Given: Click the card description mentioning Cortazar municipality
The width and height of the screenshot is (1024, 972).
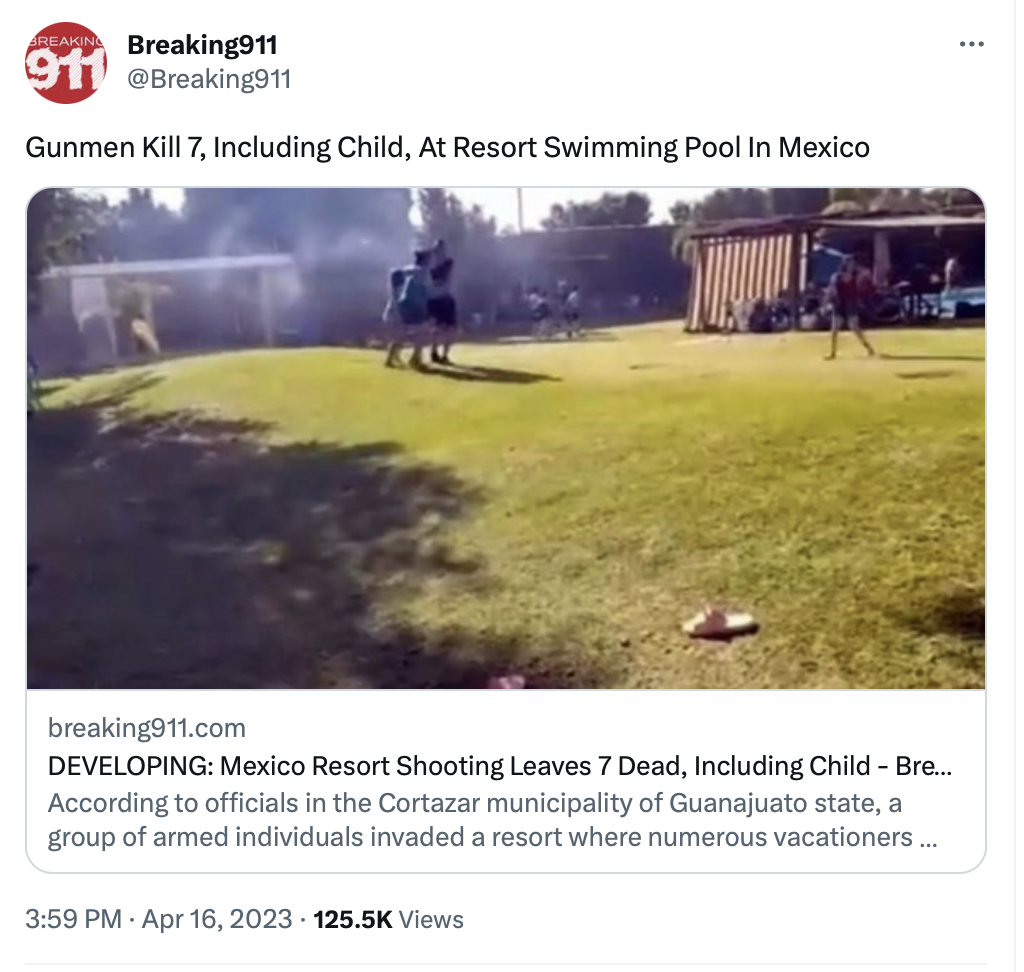Looking at the screenshot, I should (492, 820).
